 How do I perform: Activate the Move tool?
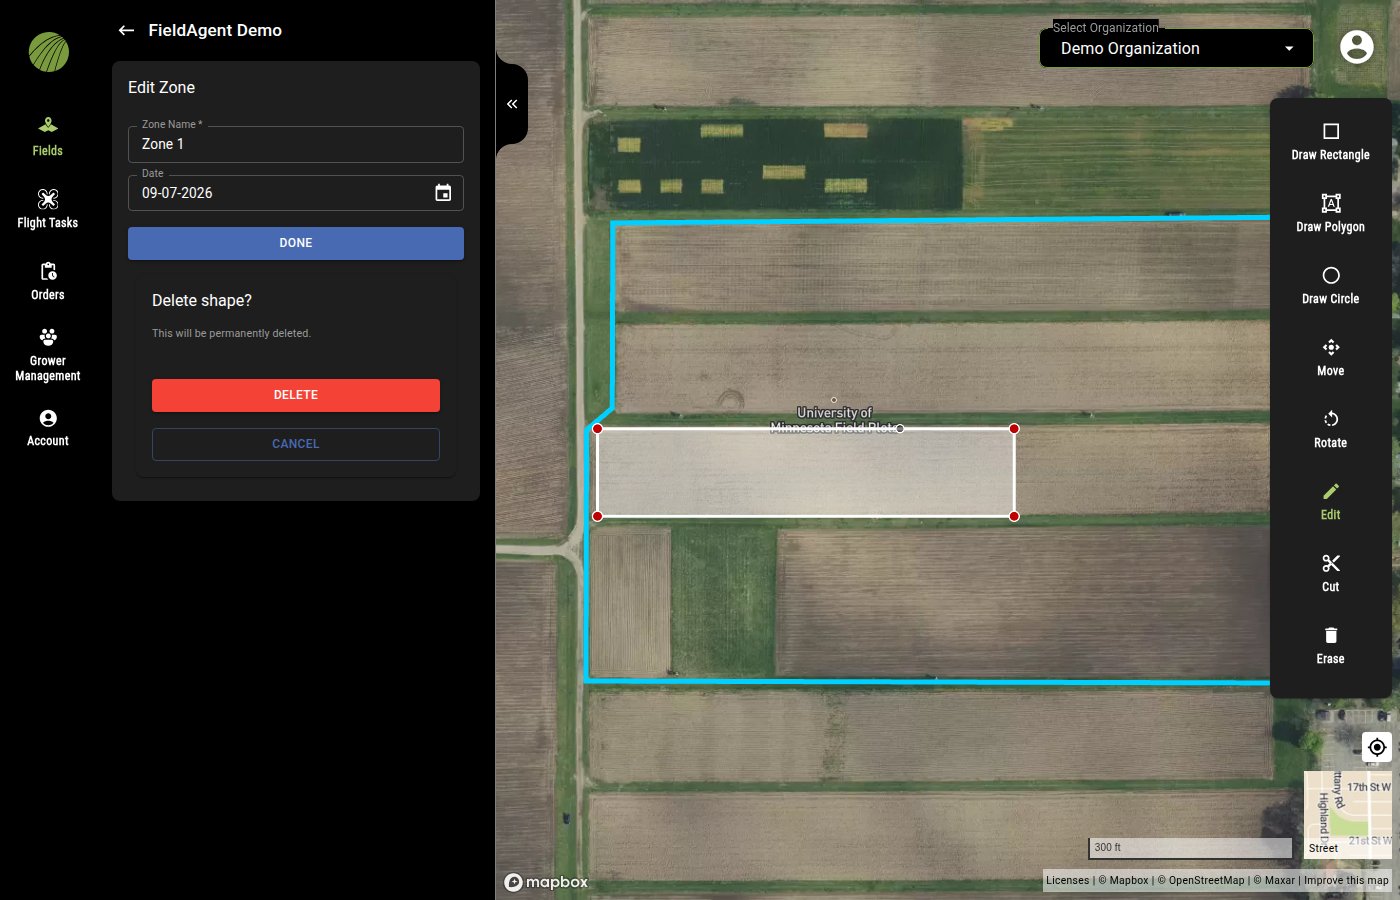[x=1330, y=358]
